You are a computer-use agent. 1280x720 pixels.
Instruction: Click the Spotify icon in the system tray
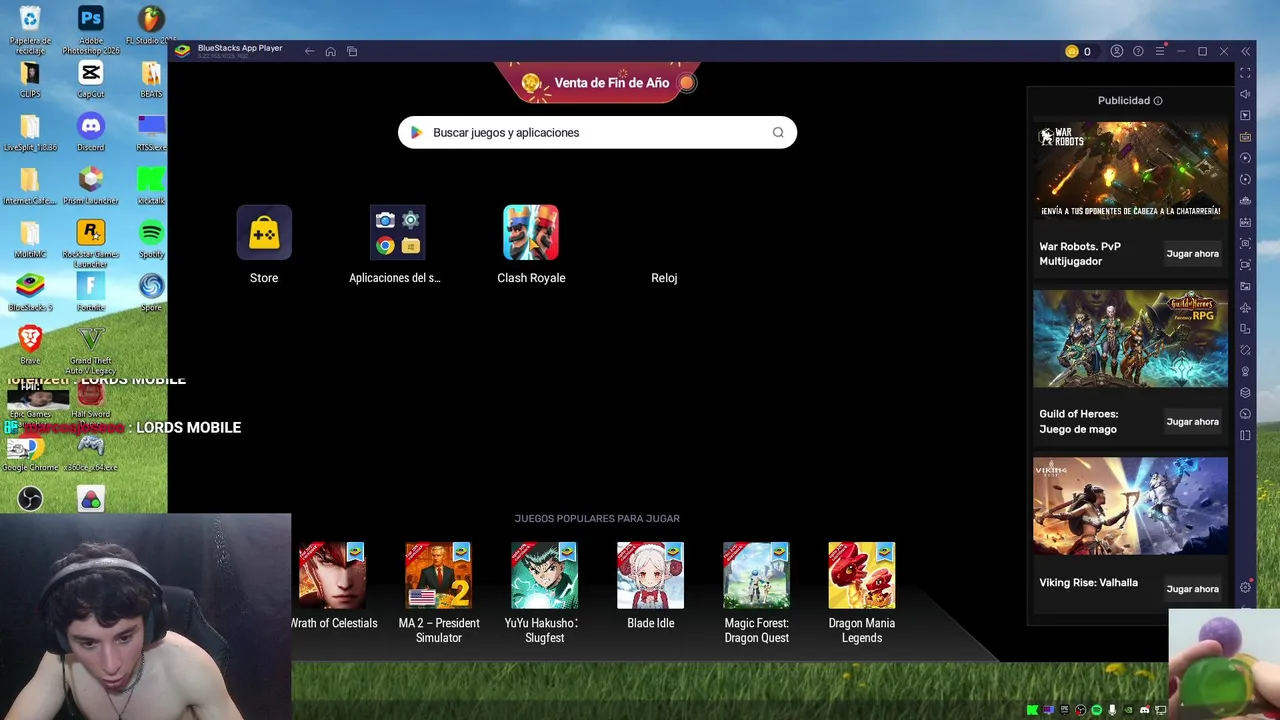(1096, 710)
